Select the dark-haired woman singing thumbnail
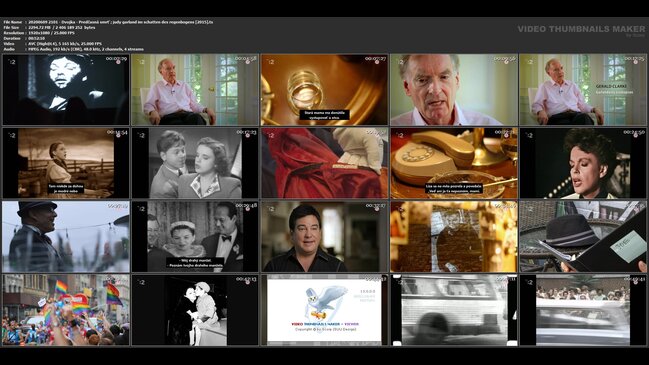Screen dimensions: 649x365 click(583, 163)
